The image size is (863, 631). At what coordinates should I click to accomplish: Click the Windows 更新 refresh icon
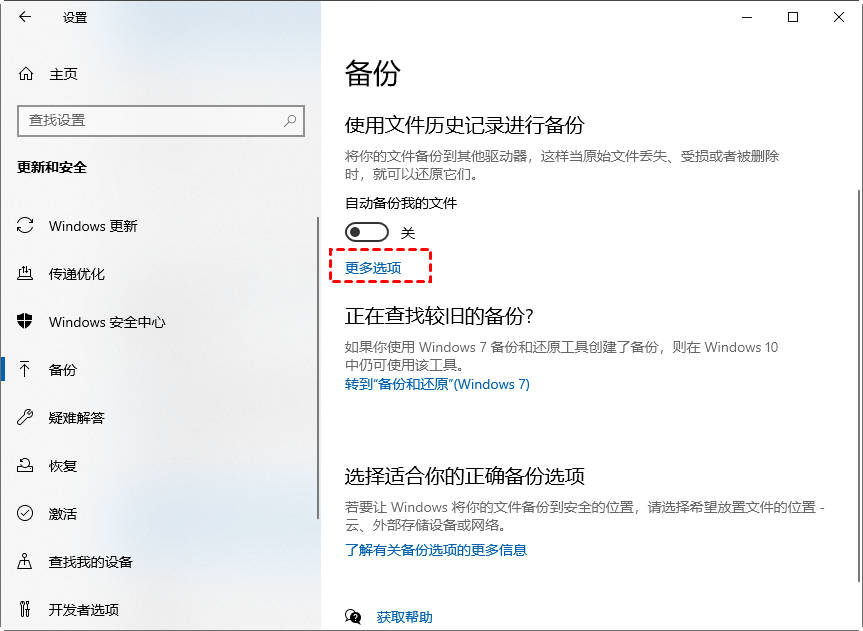click(26, 226)
